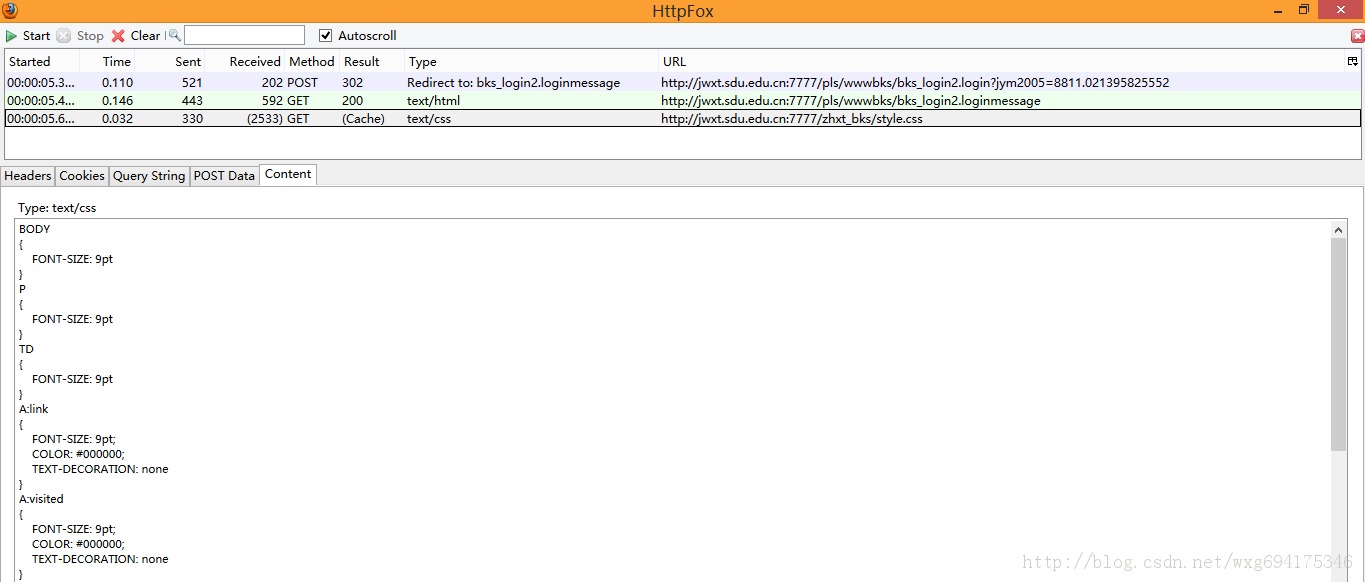Click 'TEXT-DECORATION: none' under A:visited
This screenshot has width=1365, height=582.
click(x=100, y=559)
